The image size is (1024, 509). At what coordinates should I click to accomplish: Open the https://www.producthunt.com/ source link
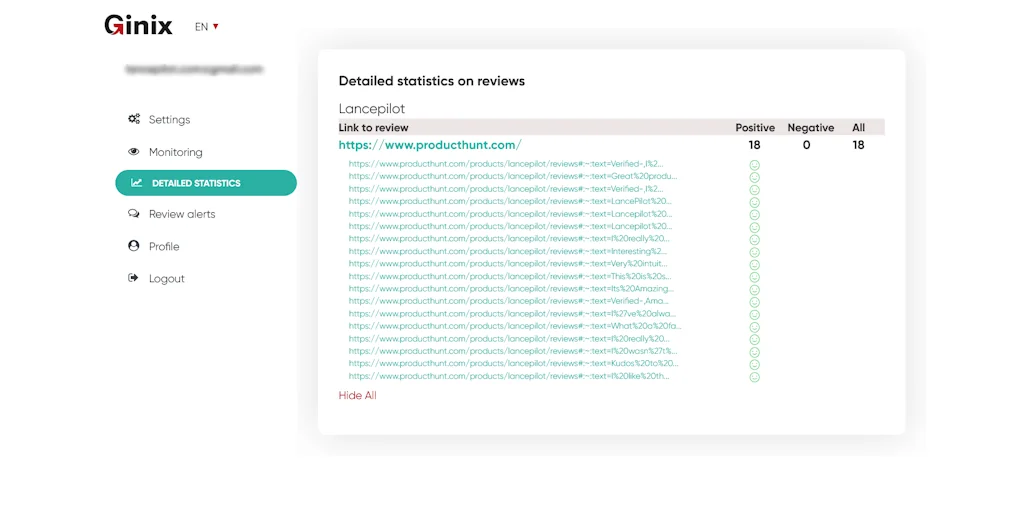click(430, 145)
